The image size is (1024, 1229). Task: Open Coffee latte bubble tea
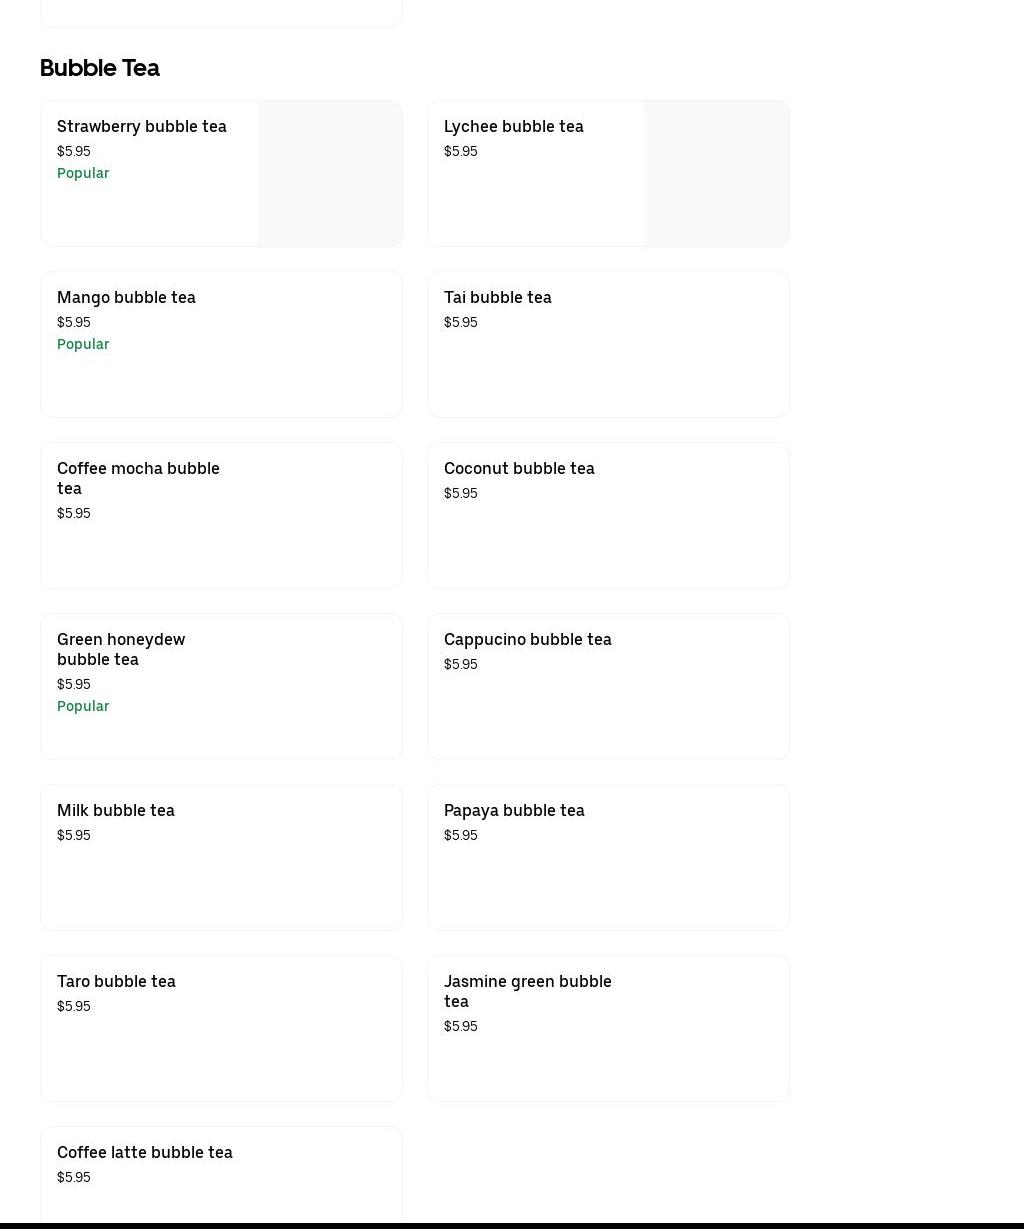pos(145,1153)
